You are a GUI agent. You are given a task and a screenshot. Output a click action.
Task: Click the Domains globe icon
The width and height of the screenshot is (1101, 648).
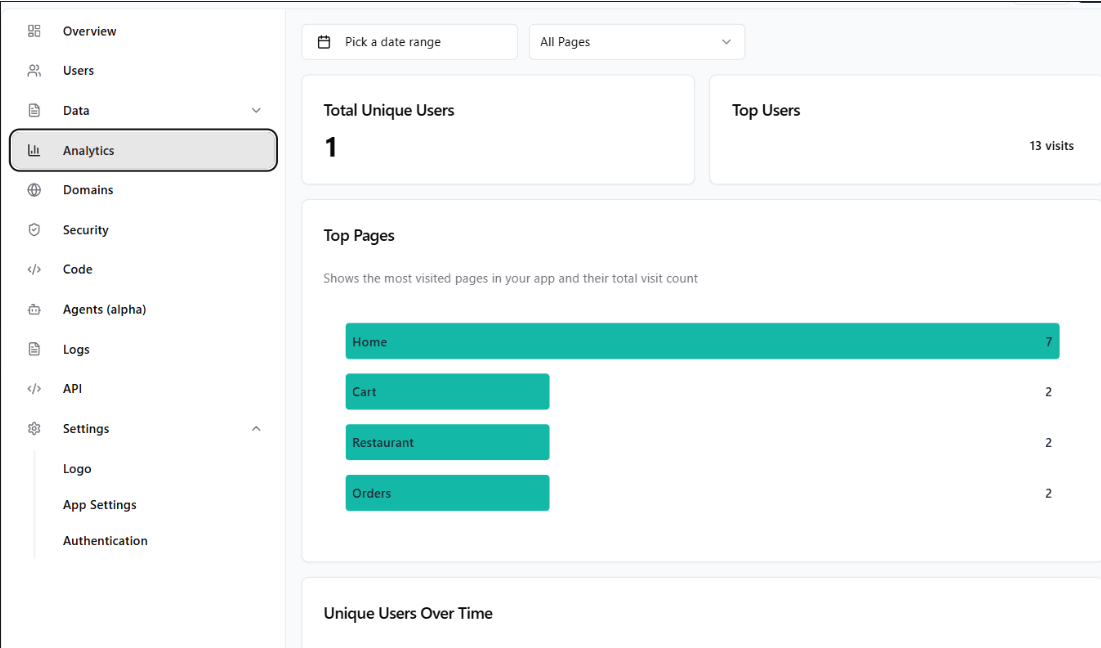pos(33,189)
